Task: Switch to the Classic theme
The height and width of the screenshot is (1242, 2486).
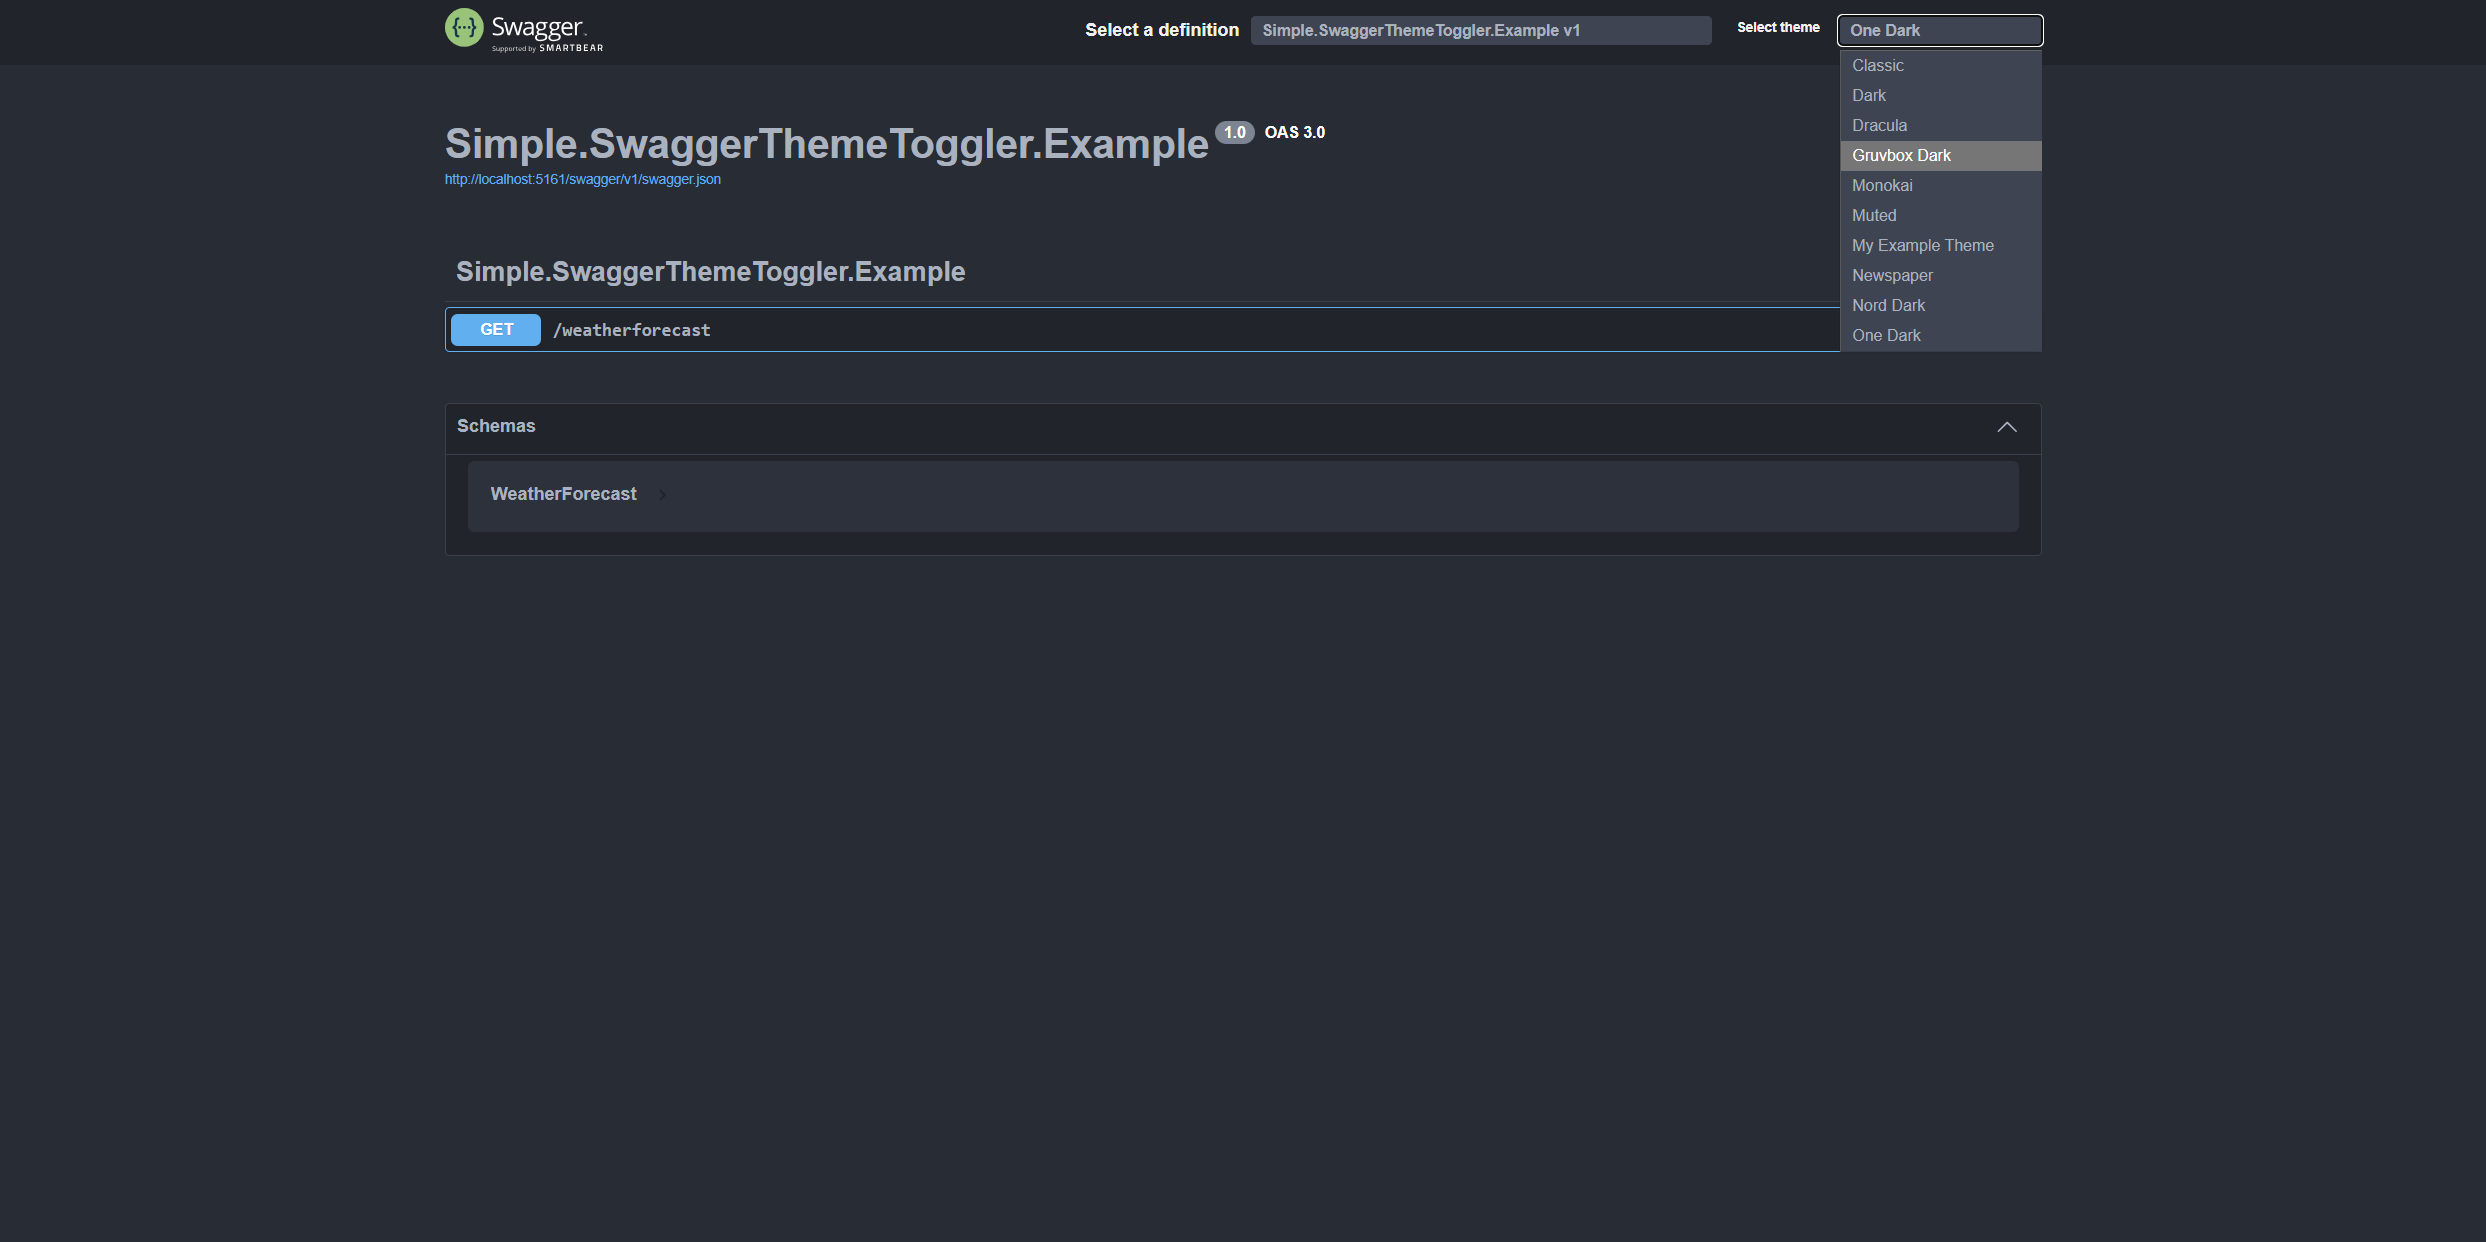Action: [1877, 65]
